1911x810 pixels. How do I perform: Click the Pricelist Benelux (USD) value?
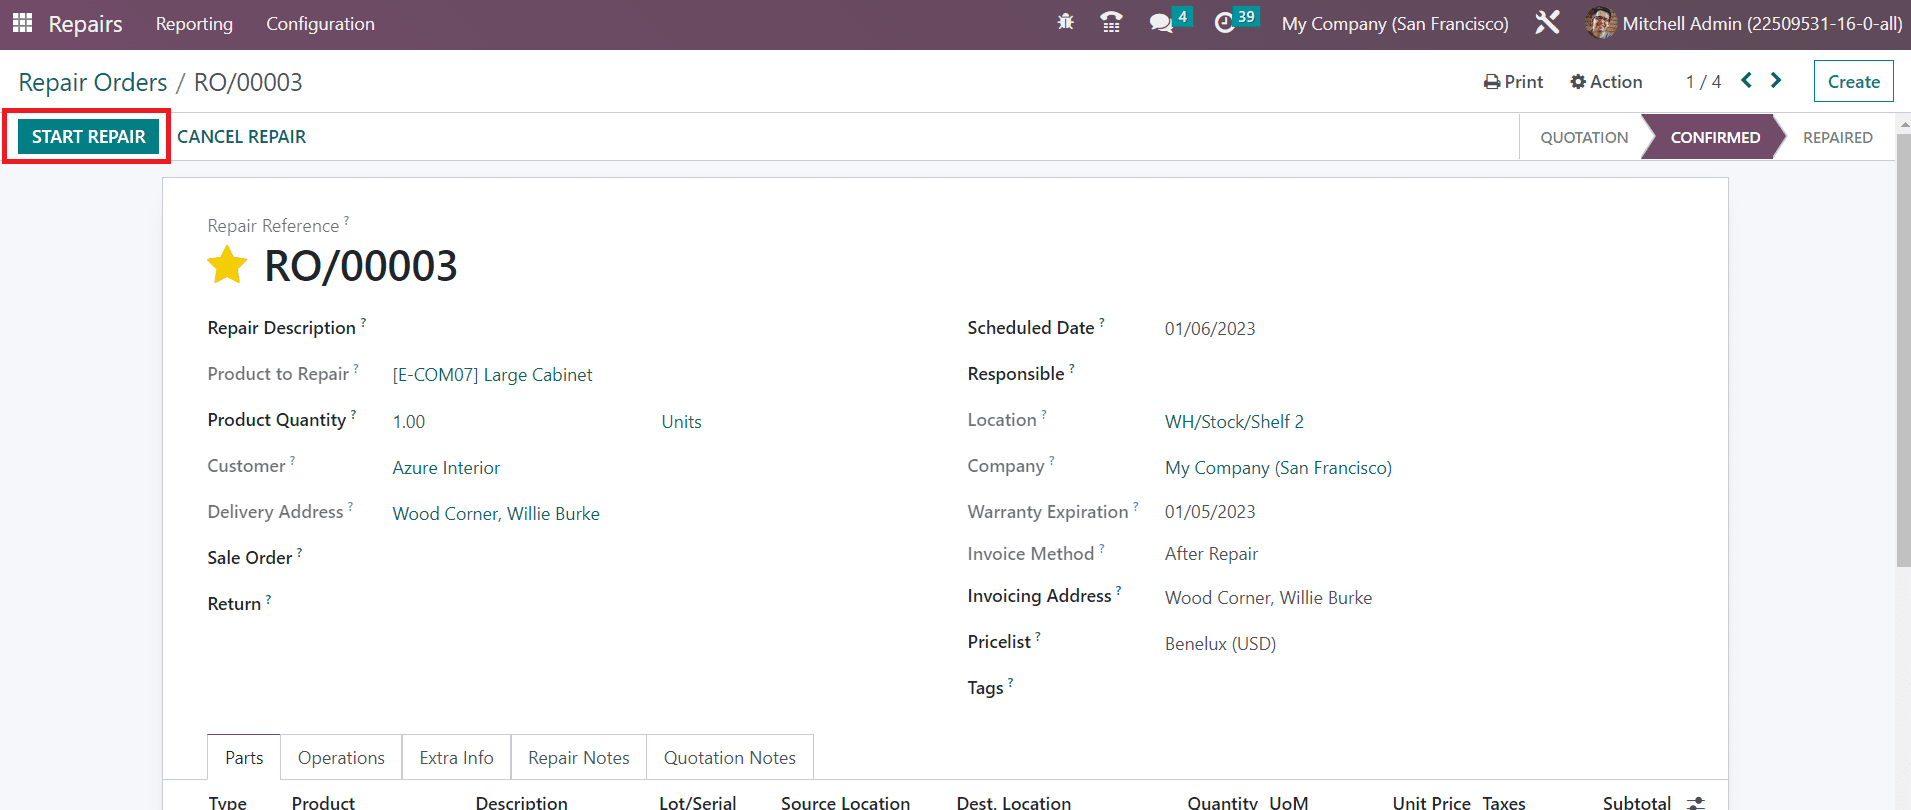pos(1220,644)
